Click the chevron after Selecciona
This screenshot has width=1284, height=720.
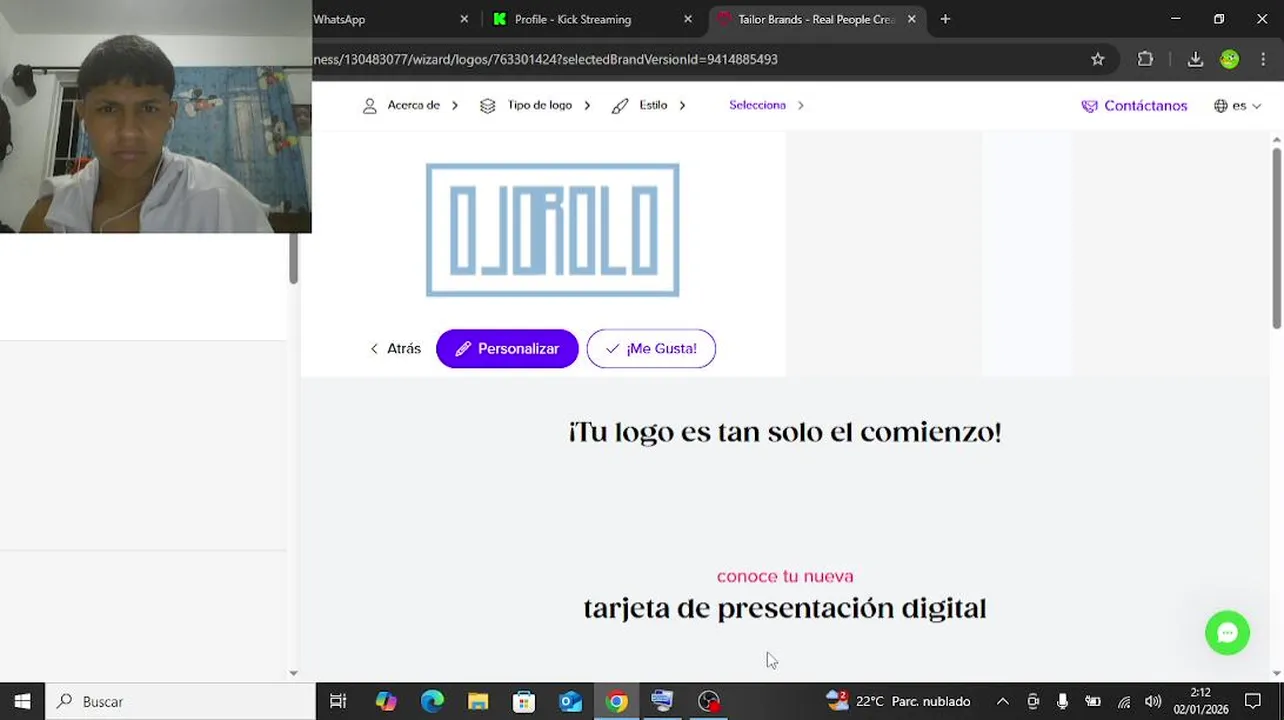tap(800, 105)
